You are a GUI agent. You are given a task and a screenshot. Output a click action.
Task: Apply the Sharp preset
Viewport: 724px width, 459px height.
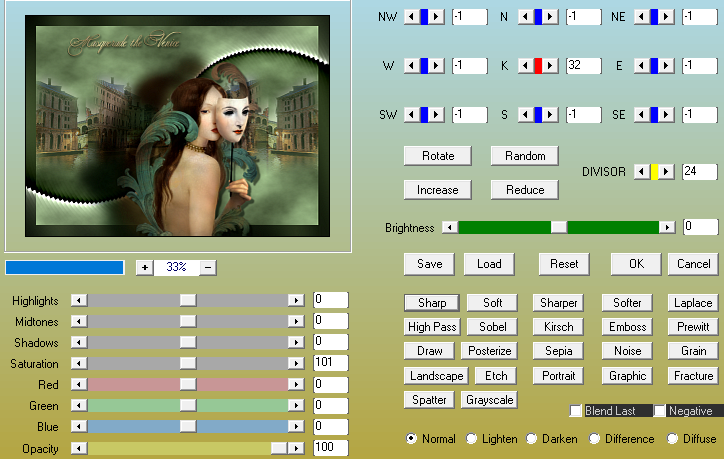coord(432,303)
